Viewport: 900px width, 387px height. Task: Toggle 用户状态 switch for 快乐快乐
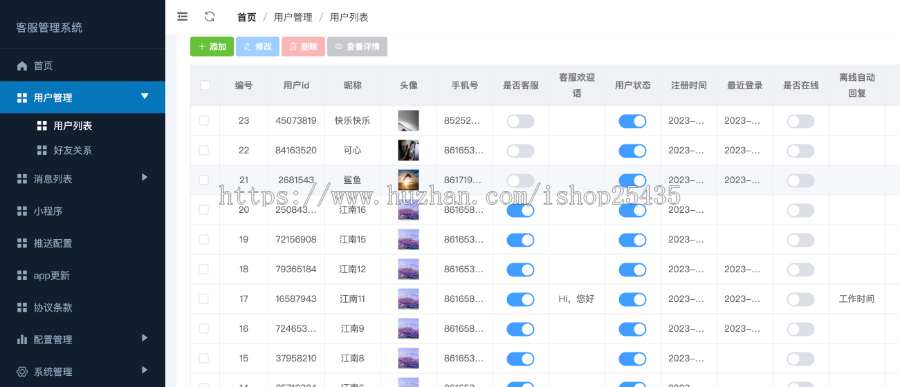click(633, 121)
